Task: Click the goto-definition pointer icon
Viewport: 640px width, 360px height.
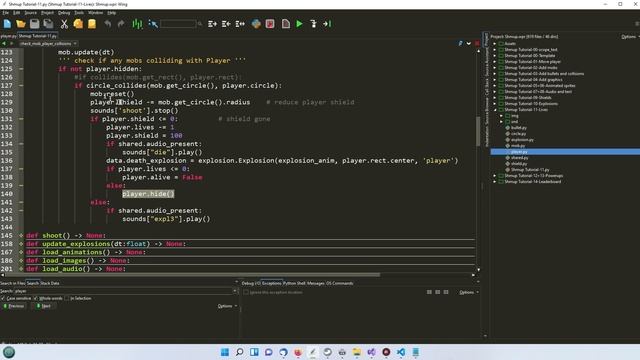Action: pyautogui.click(x=153, y=24)
